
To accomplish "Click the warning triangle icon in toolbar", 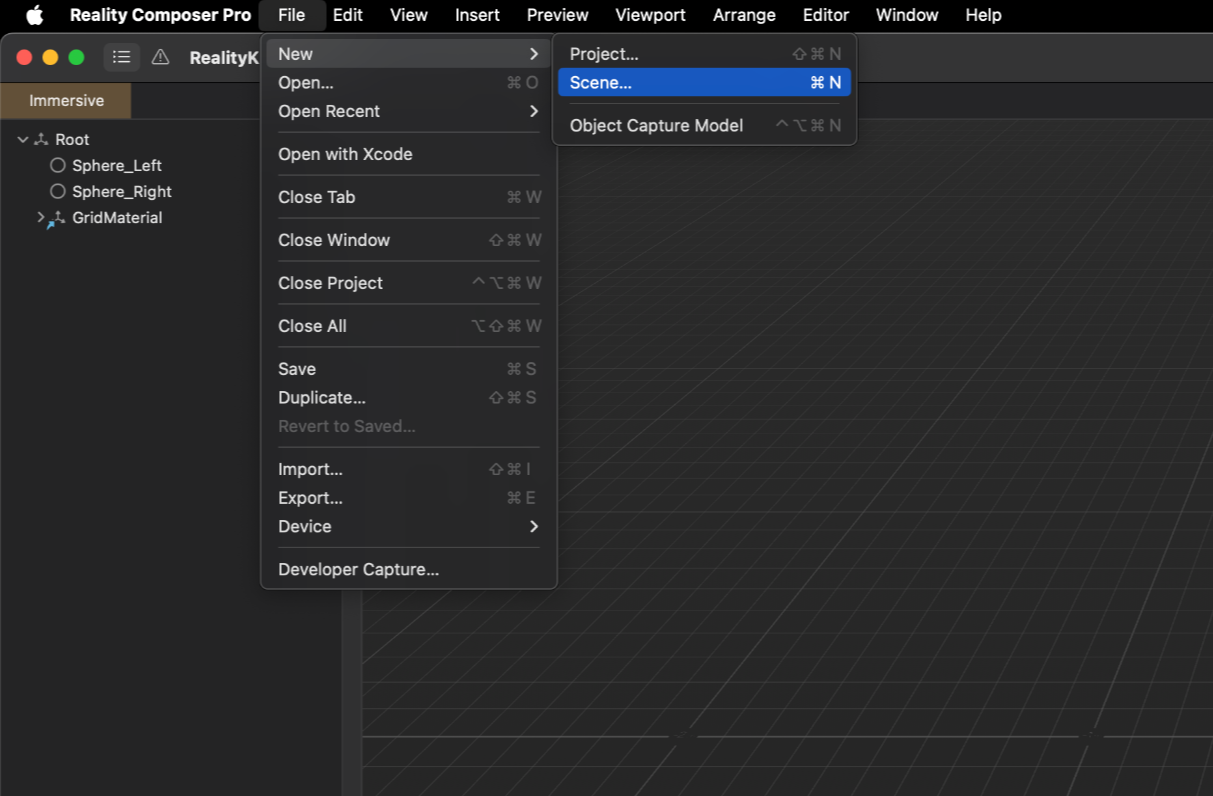I will click(x=160, y=57).
